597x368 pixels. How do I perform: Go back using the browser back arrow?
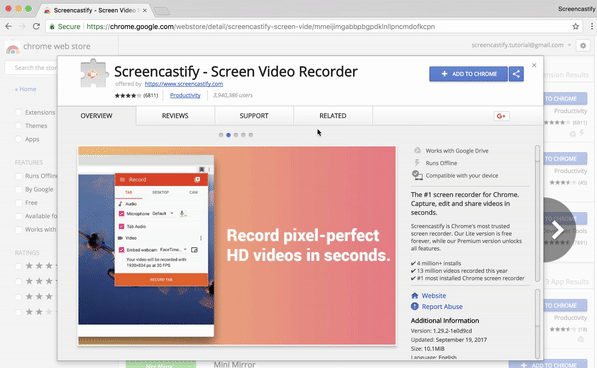pyautogui.click(x=8, y=26)
